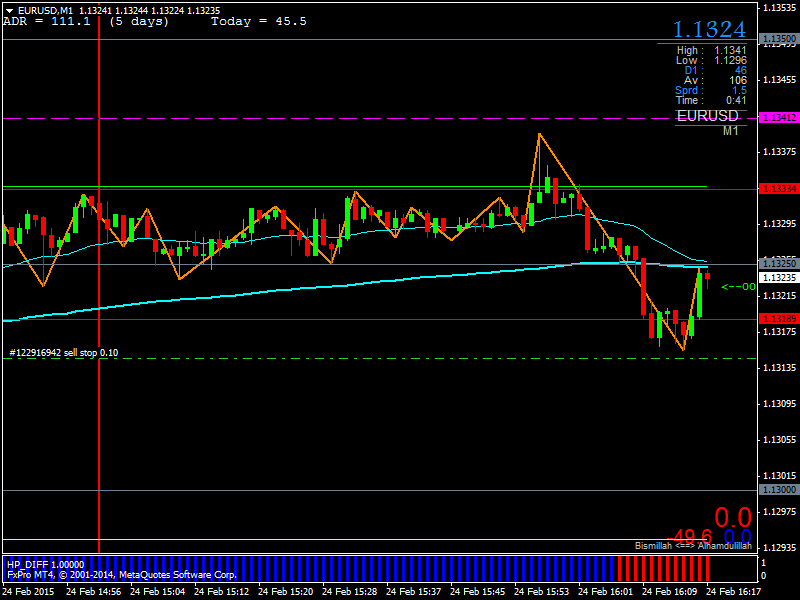Click the Time : 0:41 countdown row
This screenshot has width=800, height=600.
pos(711,101)
